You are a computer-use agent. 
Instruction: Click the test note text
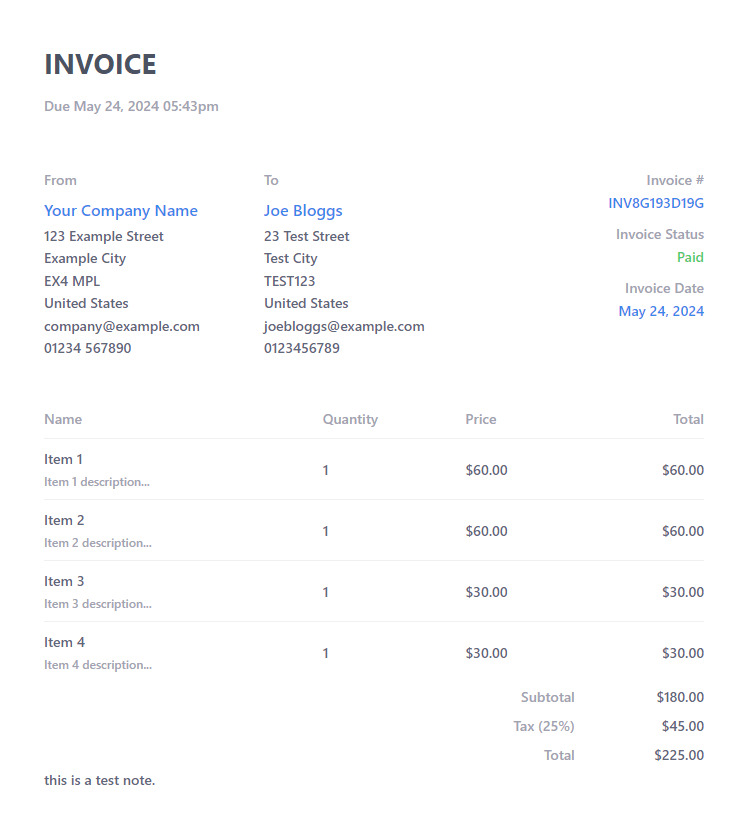click(x=100, y=780)
